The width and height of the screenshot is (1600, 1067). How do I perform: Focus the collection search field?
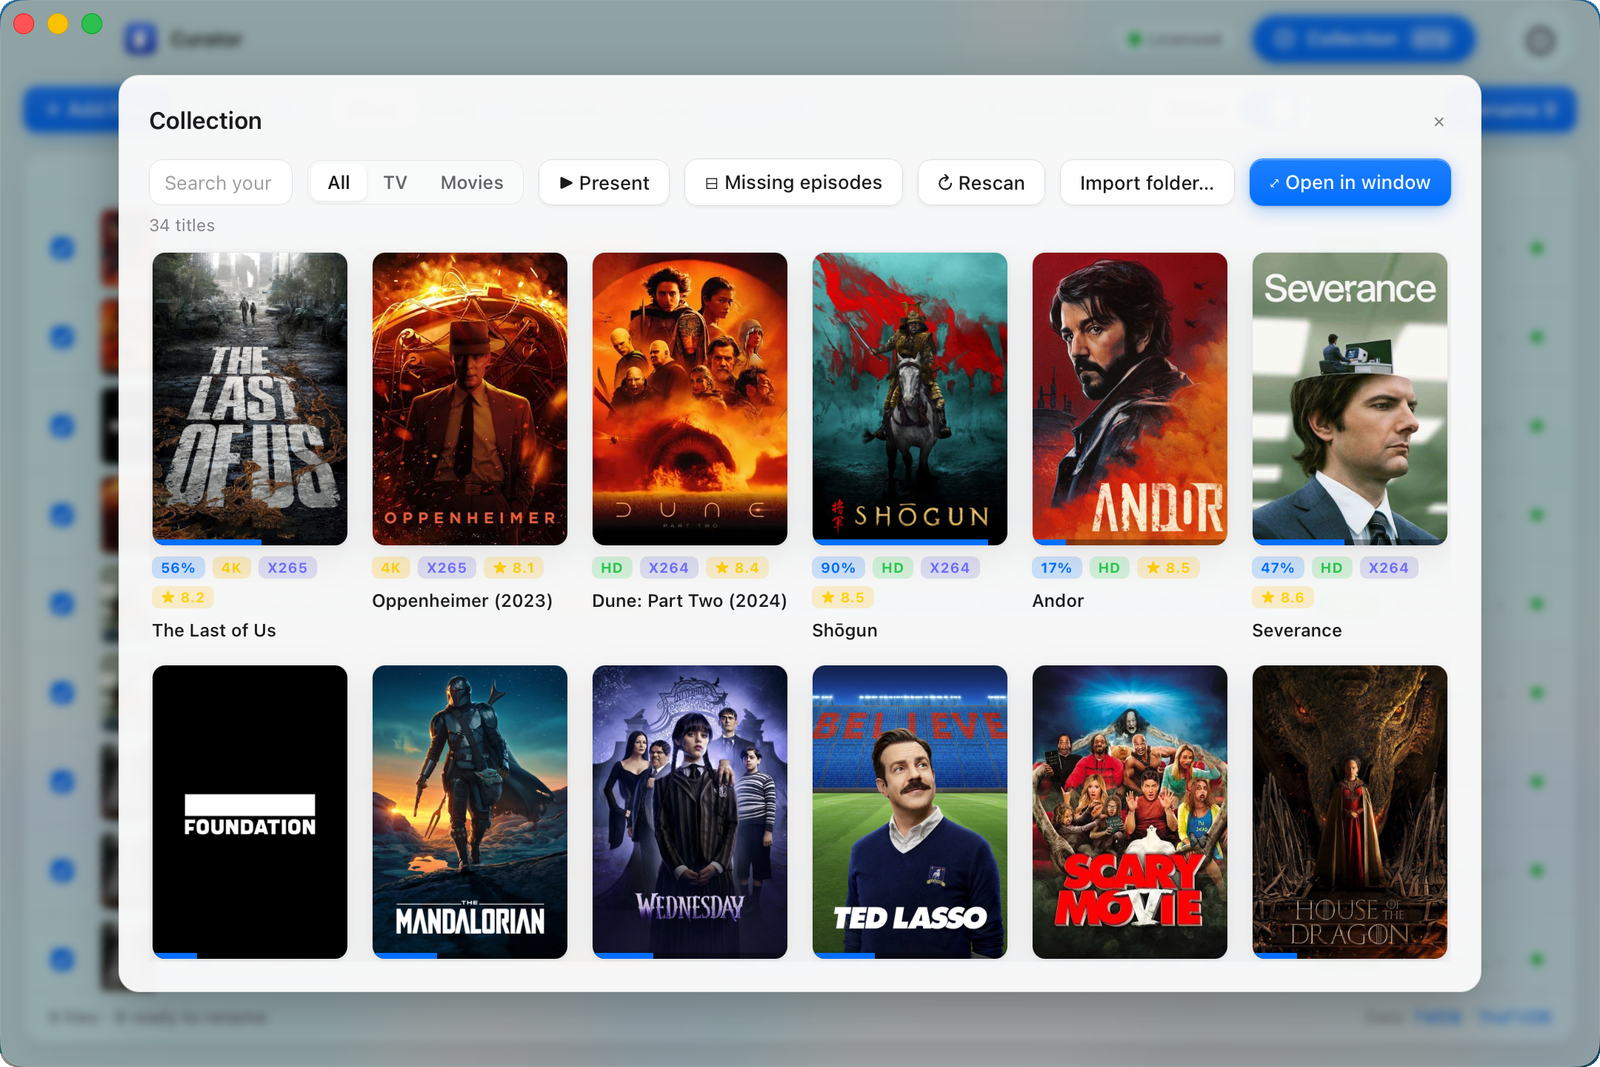pos(221,183)
